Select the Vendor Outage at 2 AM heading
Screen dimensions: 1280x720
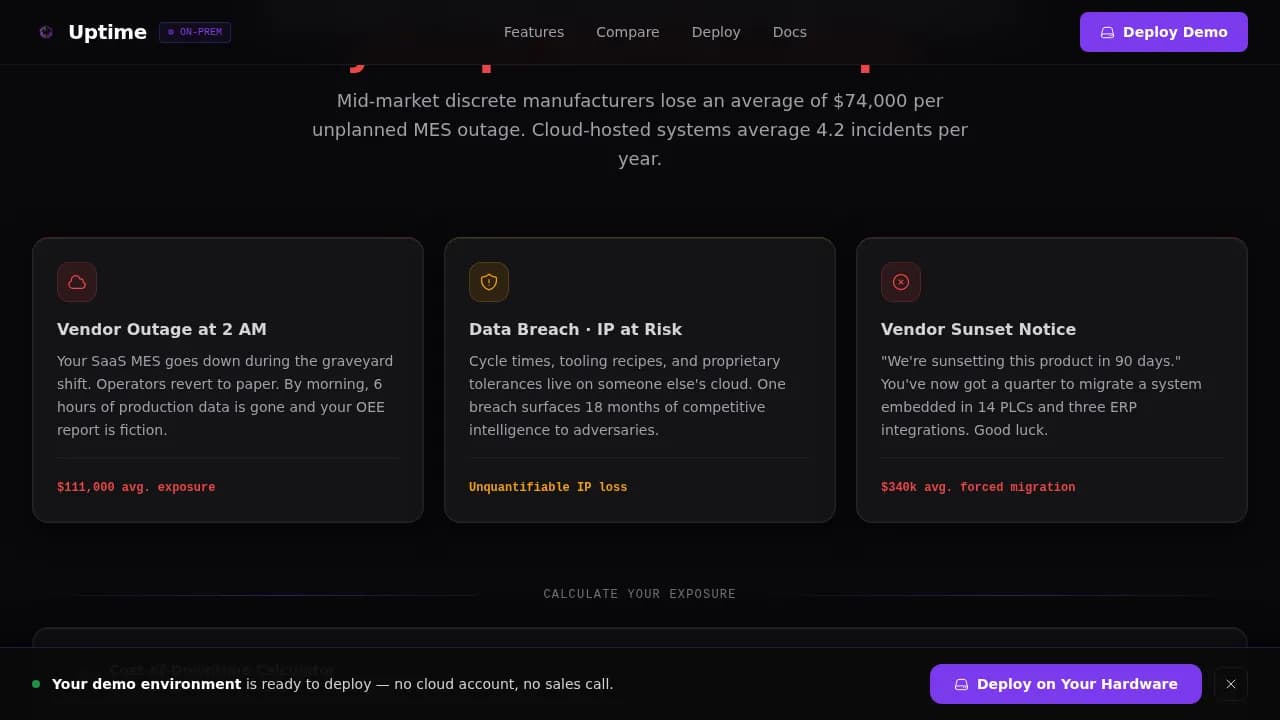click(162, 329)
